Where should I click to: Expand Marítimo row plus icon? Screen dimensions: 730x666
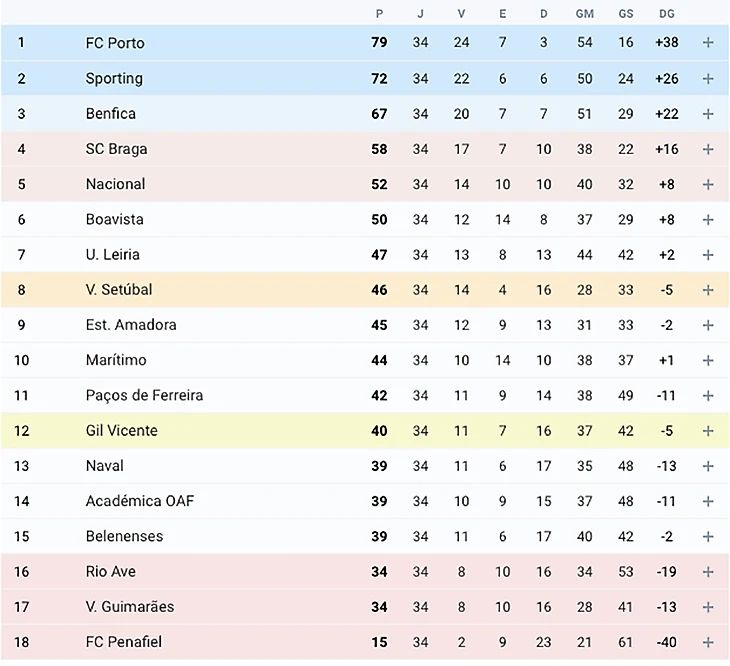[x=708, y=360]
